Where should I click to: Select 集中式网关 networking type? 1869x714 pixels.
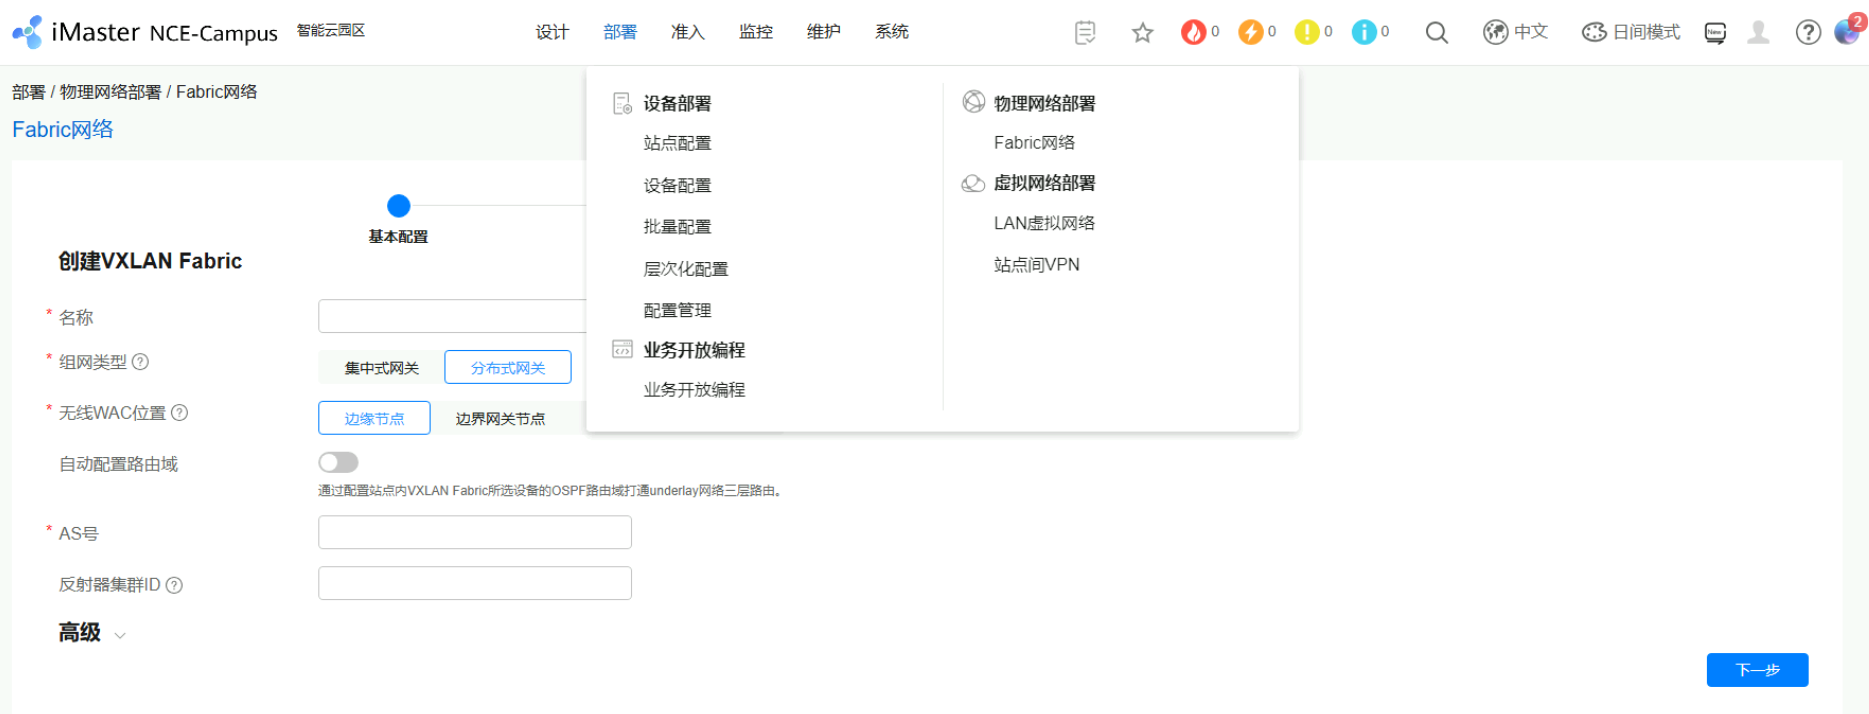381,368
